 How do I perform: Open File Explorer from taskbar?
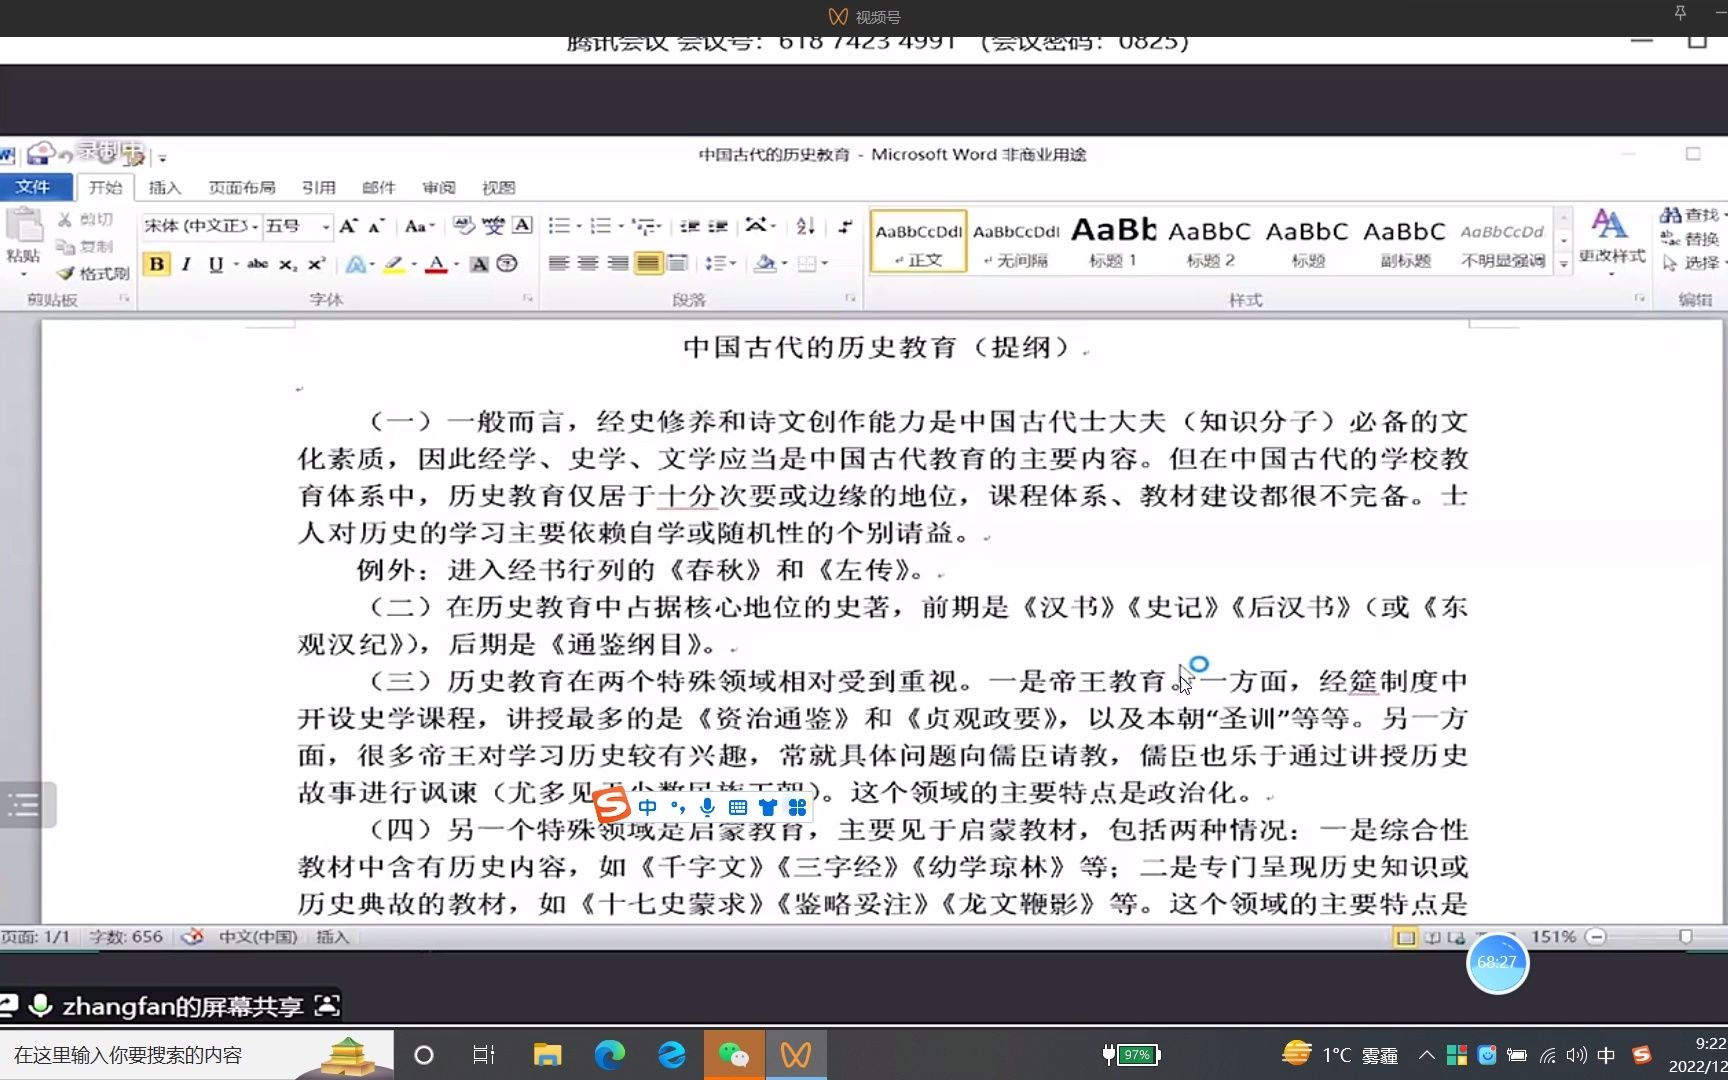click(547, 1055)
